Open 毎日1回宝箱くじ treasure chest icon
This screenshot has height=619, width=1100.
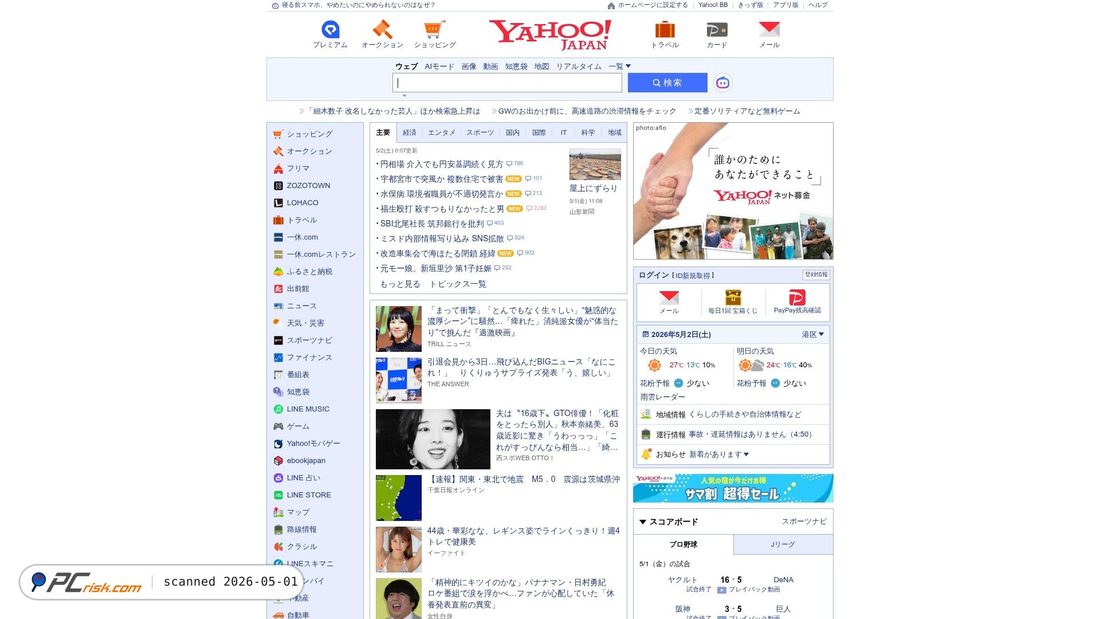[x=733, y=298]
